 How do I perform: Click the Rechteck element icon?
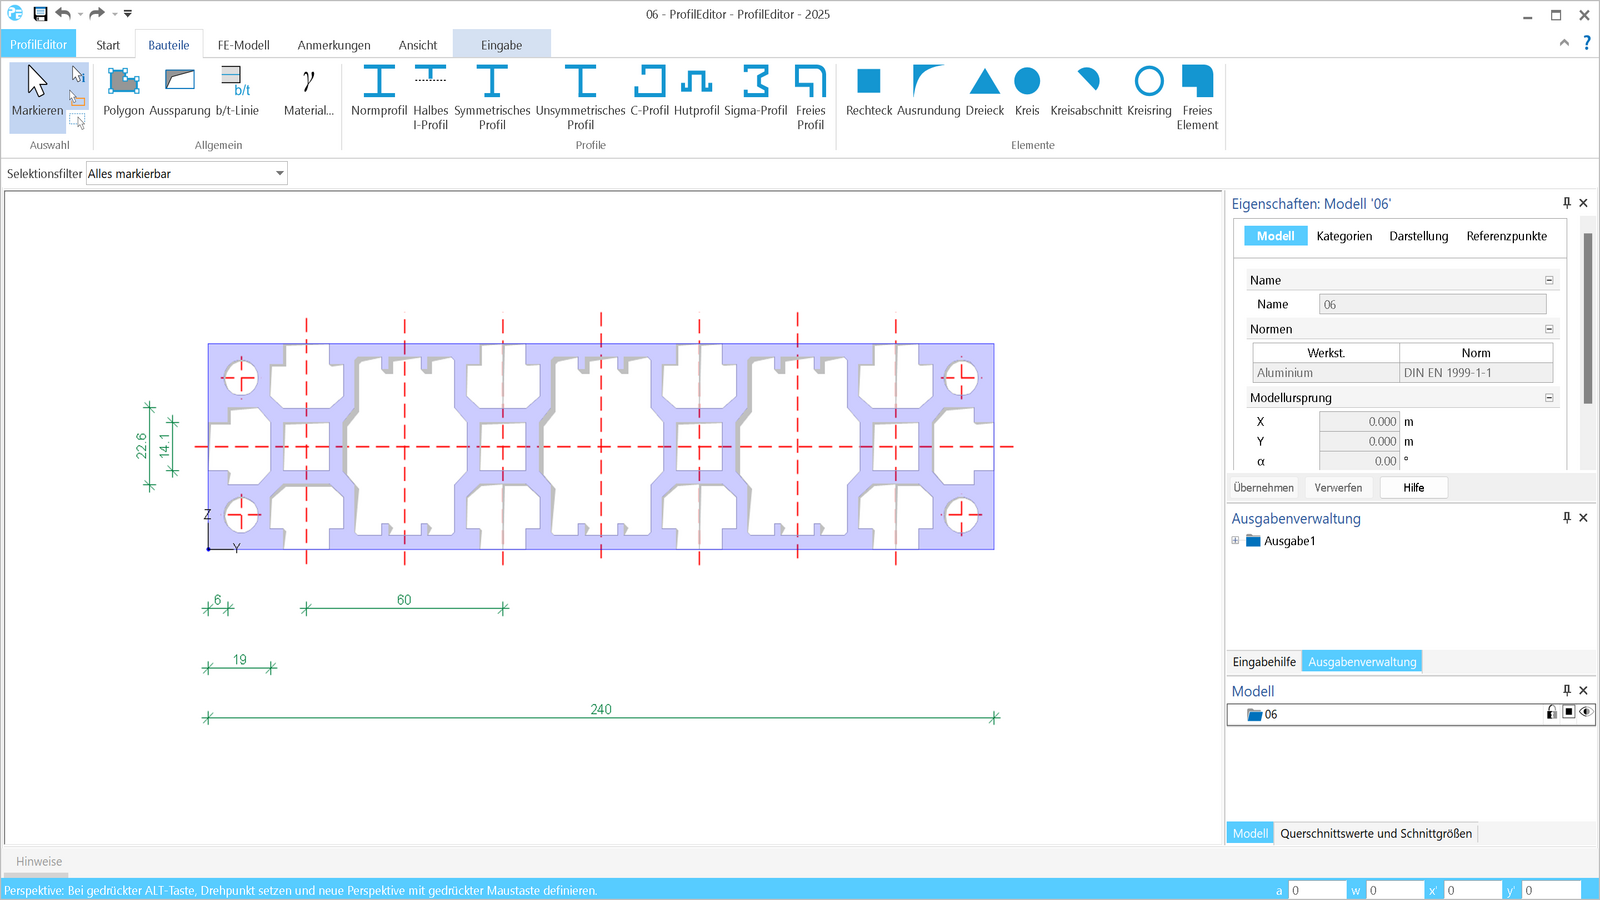869,92
